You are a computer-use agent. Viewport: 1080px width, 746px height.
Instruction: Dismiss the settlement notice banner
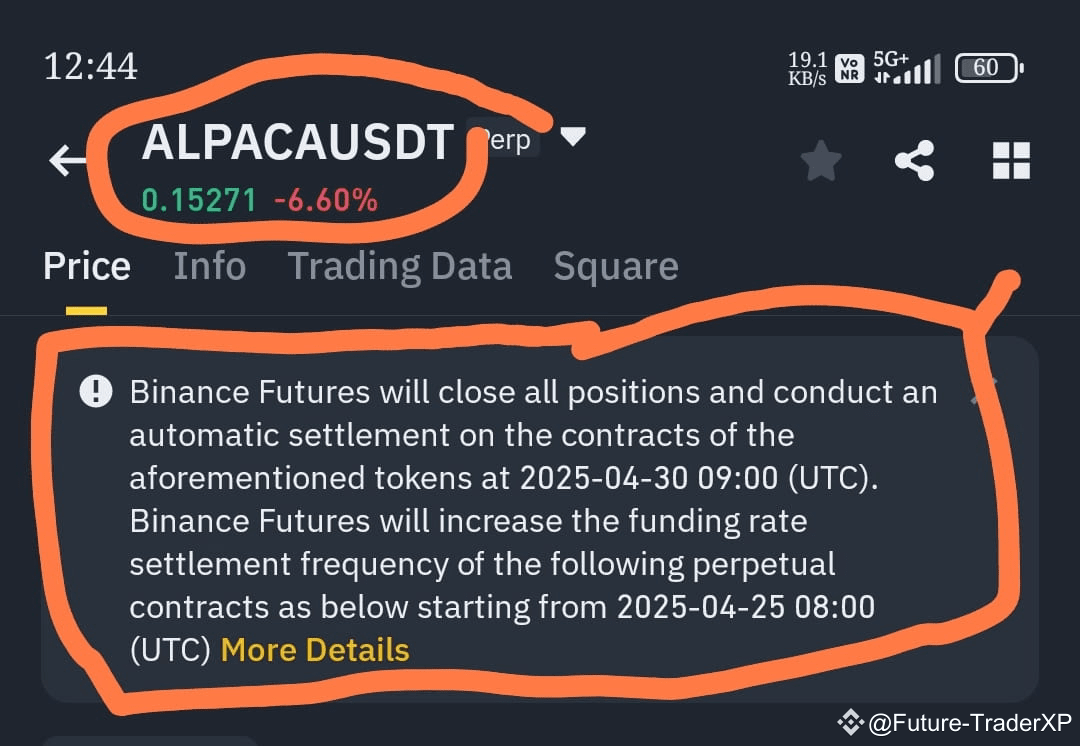985,388
